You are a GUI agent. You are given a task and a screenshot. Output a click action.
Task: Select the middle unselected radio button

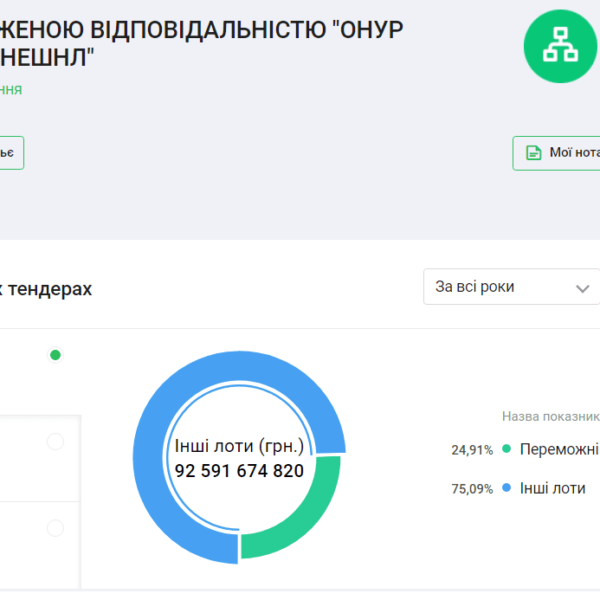point(55,442)
